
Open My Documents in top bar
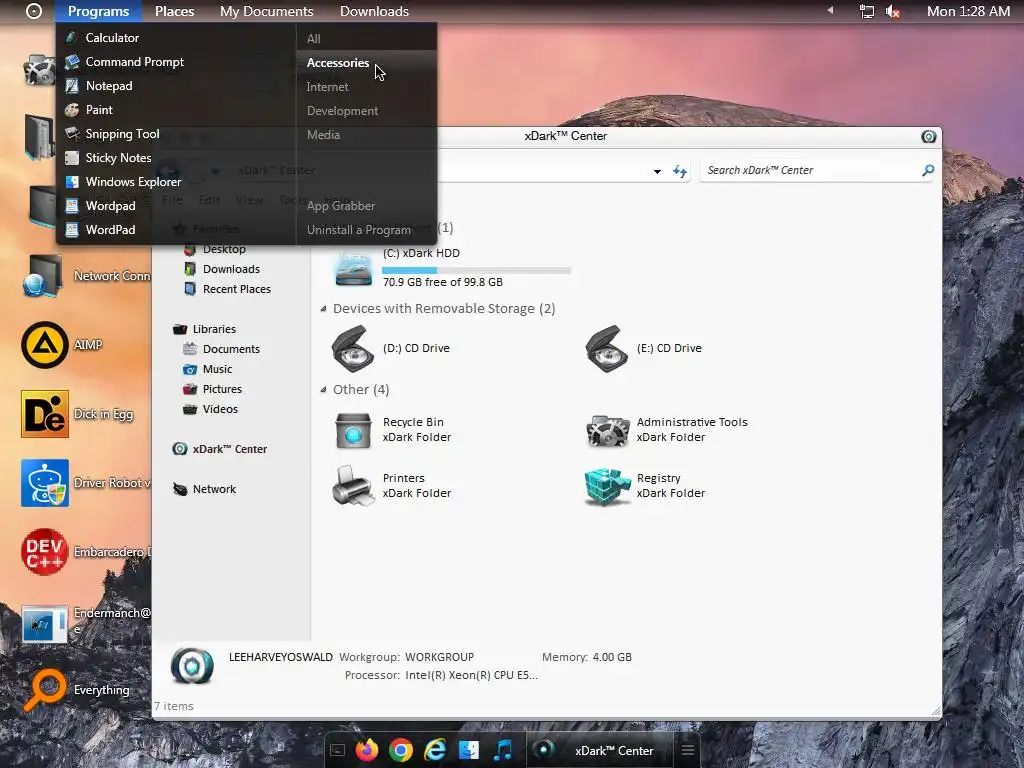(266, 11)
